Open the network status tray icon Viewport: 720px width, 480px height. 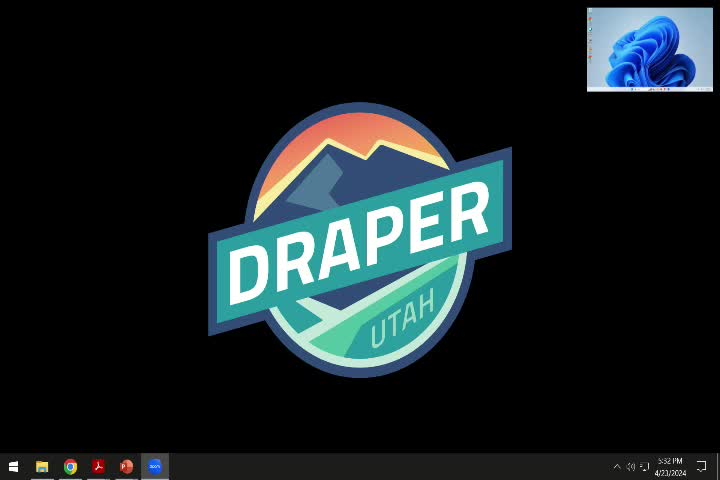point(645,467)
